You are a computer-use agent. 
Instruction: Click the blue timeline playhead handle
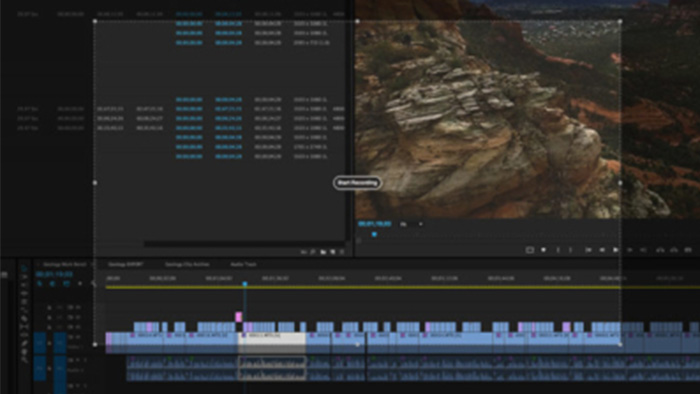(x=245, y=284)
